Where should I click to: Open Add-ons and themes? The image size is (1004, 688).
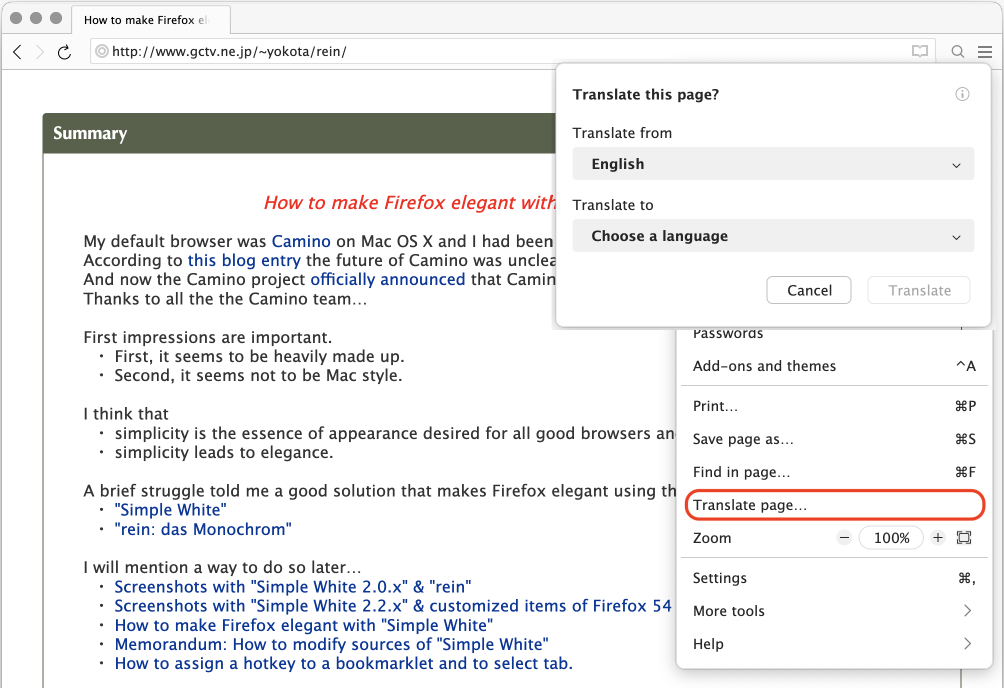coord(764,366)
